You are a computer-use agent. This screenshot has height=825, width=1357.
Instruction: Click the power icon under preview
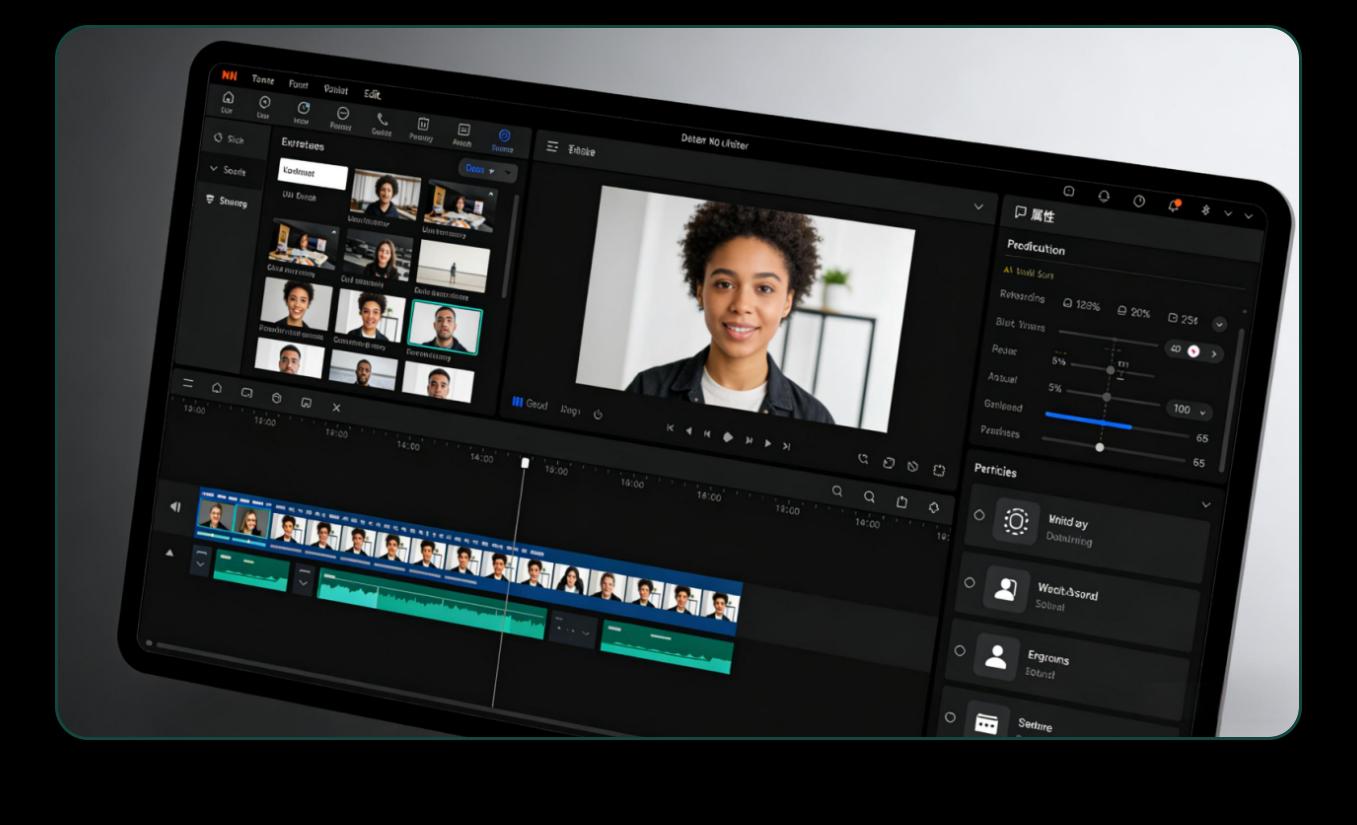click(x=598, y=414)
